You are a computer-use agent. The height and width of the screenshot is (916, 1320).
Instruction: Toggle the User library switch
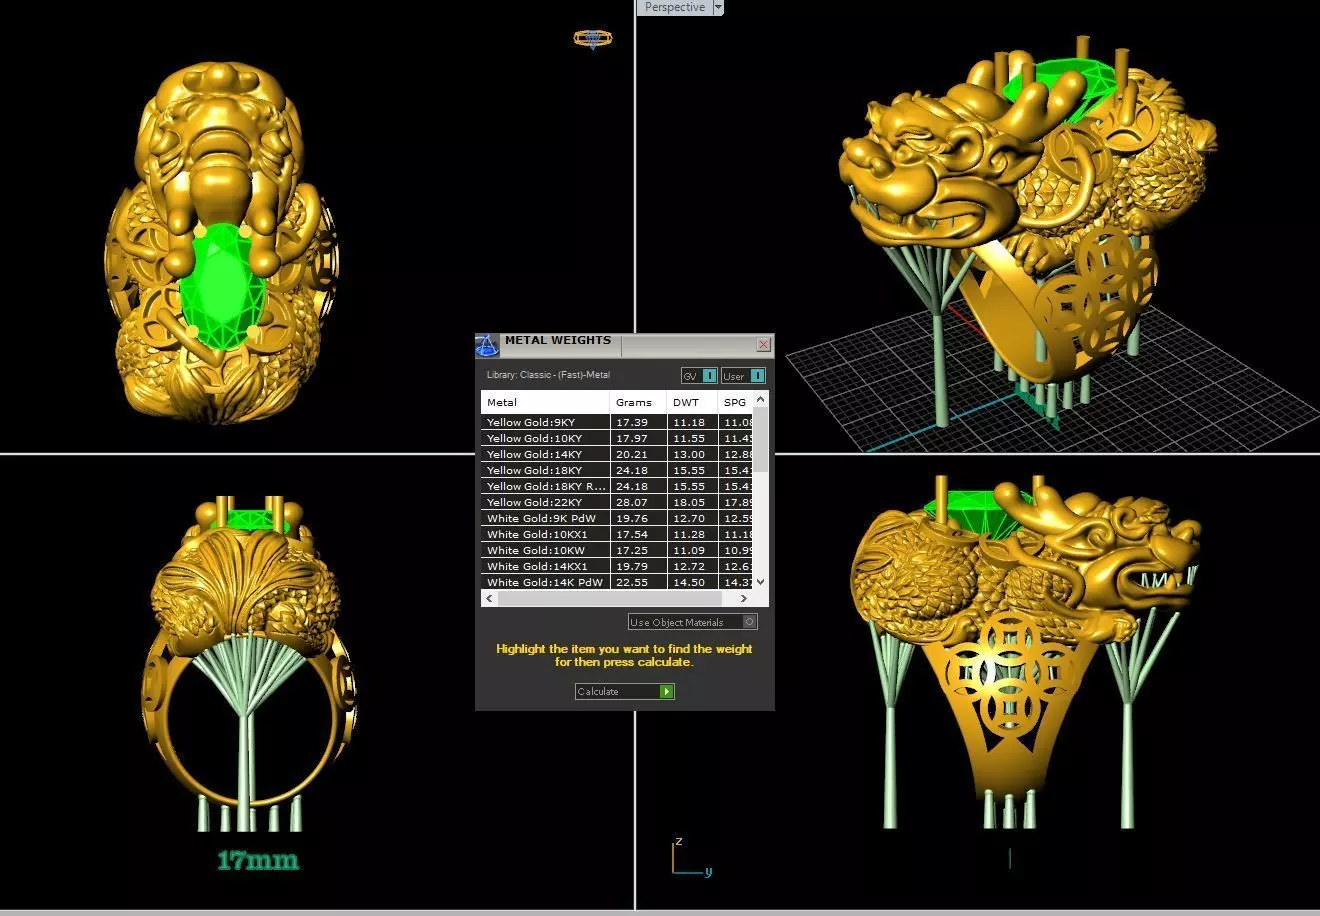(743, 376)
